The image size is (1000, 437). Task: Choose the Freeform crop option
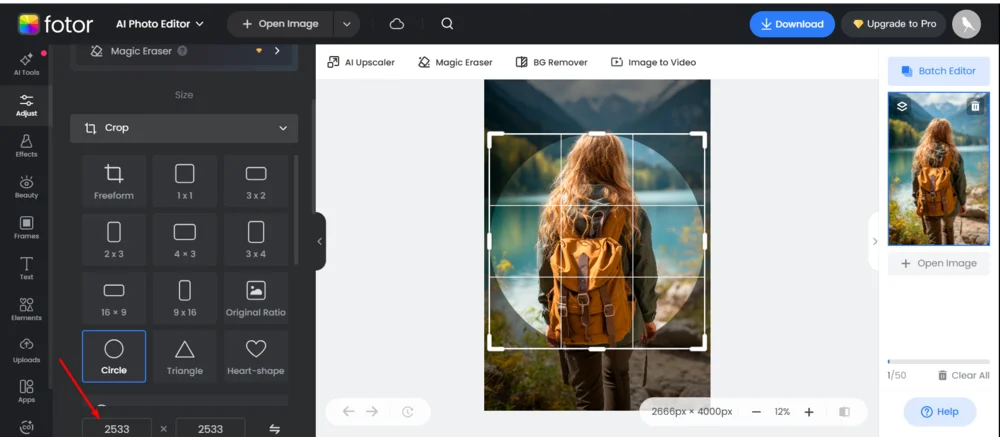114,181
